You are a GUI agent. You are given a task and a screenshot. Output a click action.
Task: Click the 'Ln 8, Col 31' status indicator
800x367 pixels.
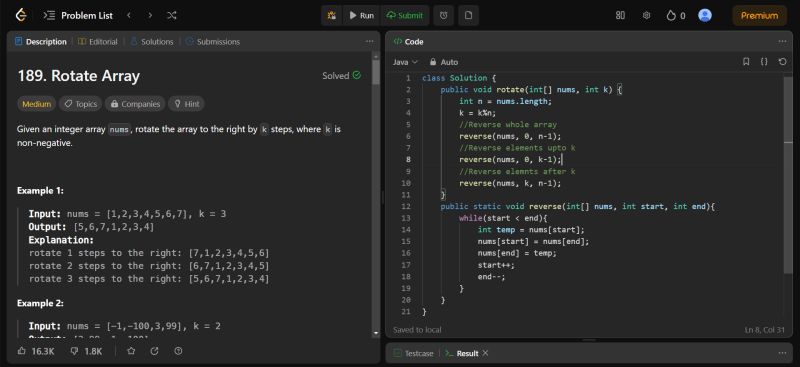[x=764, y=330]
